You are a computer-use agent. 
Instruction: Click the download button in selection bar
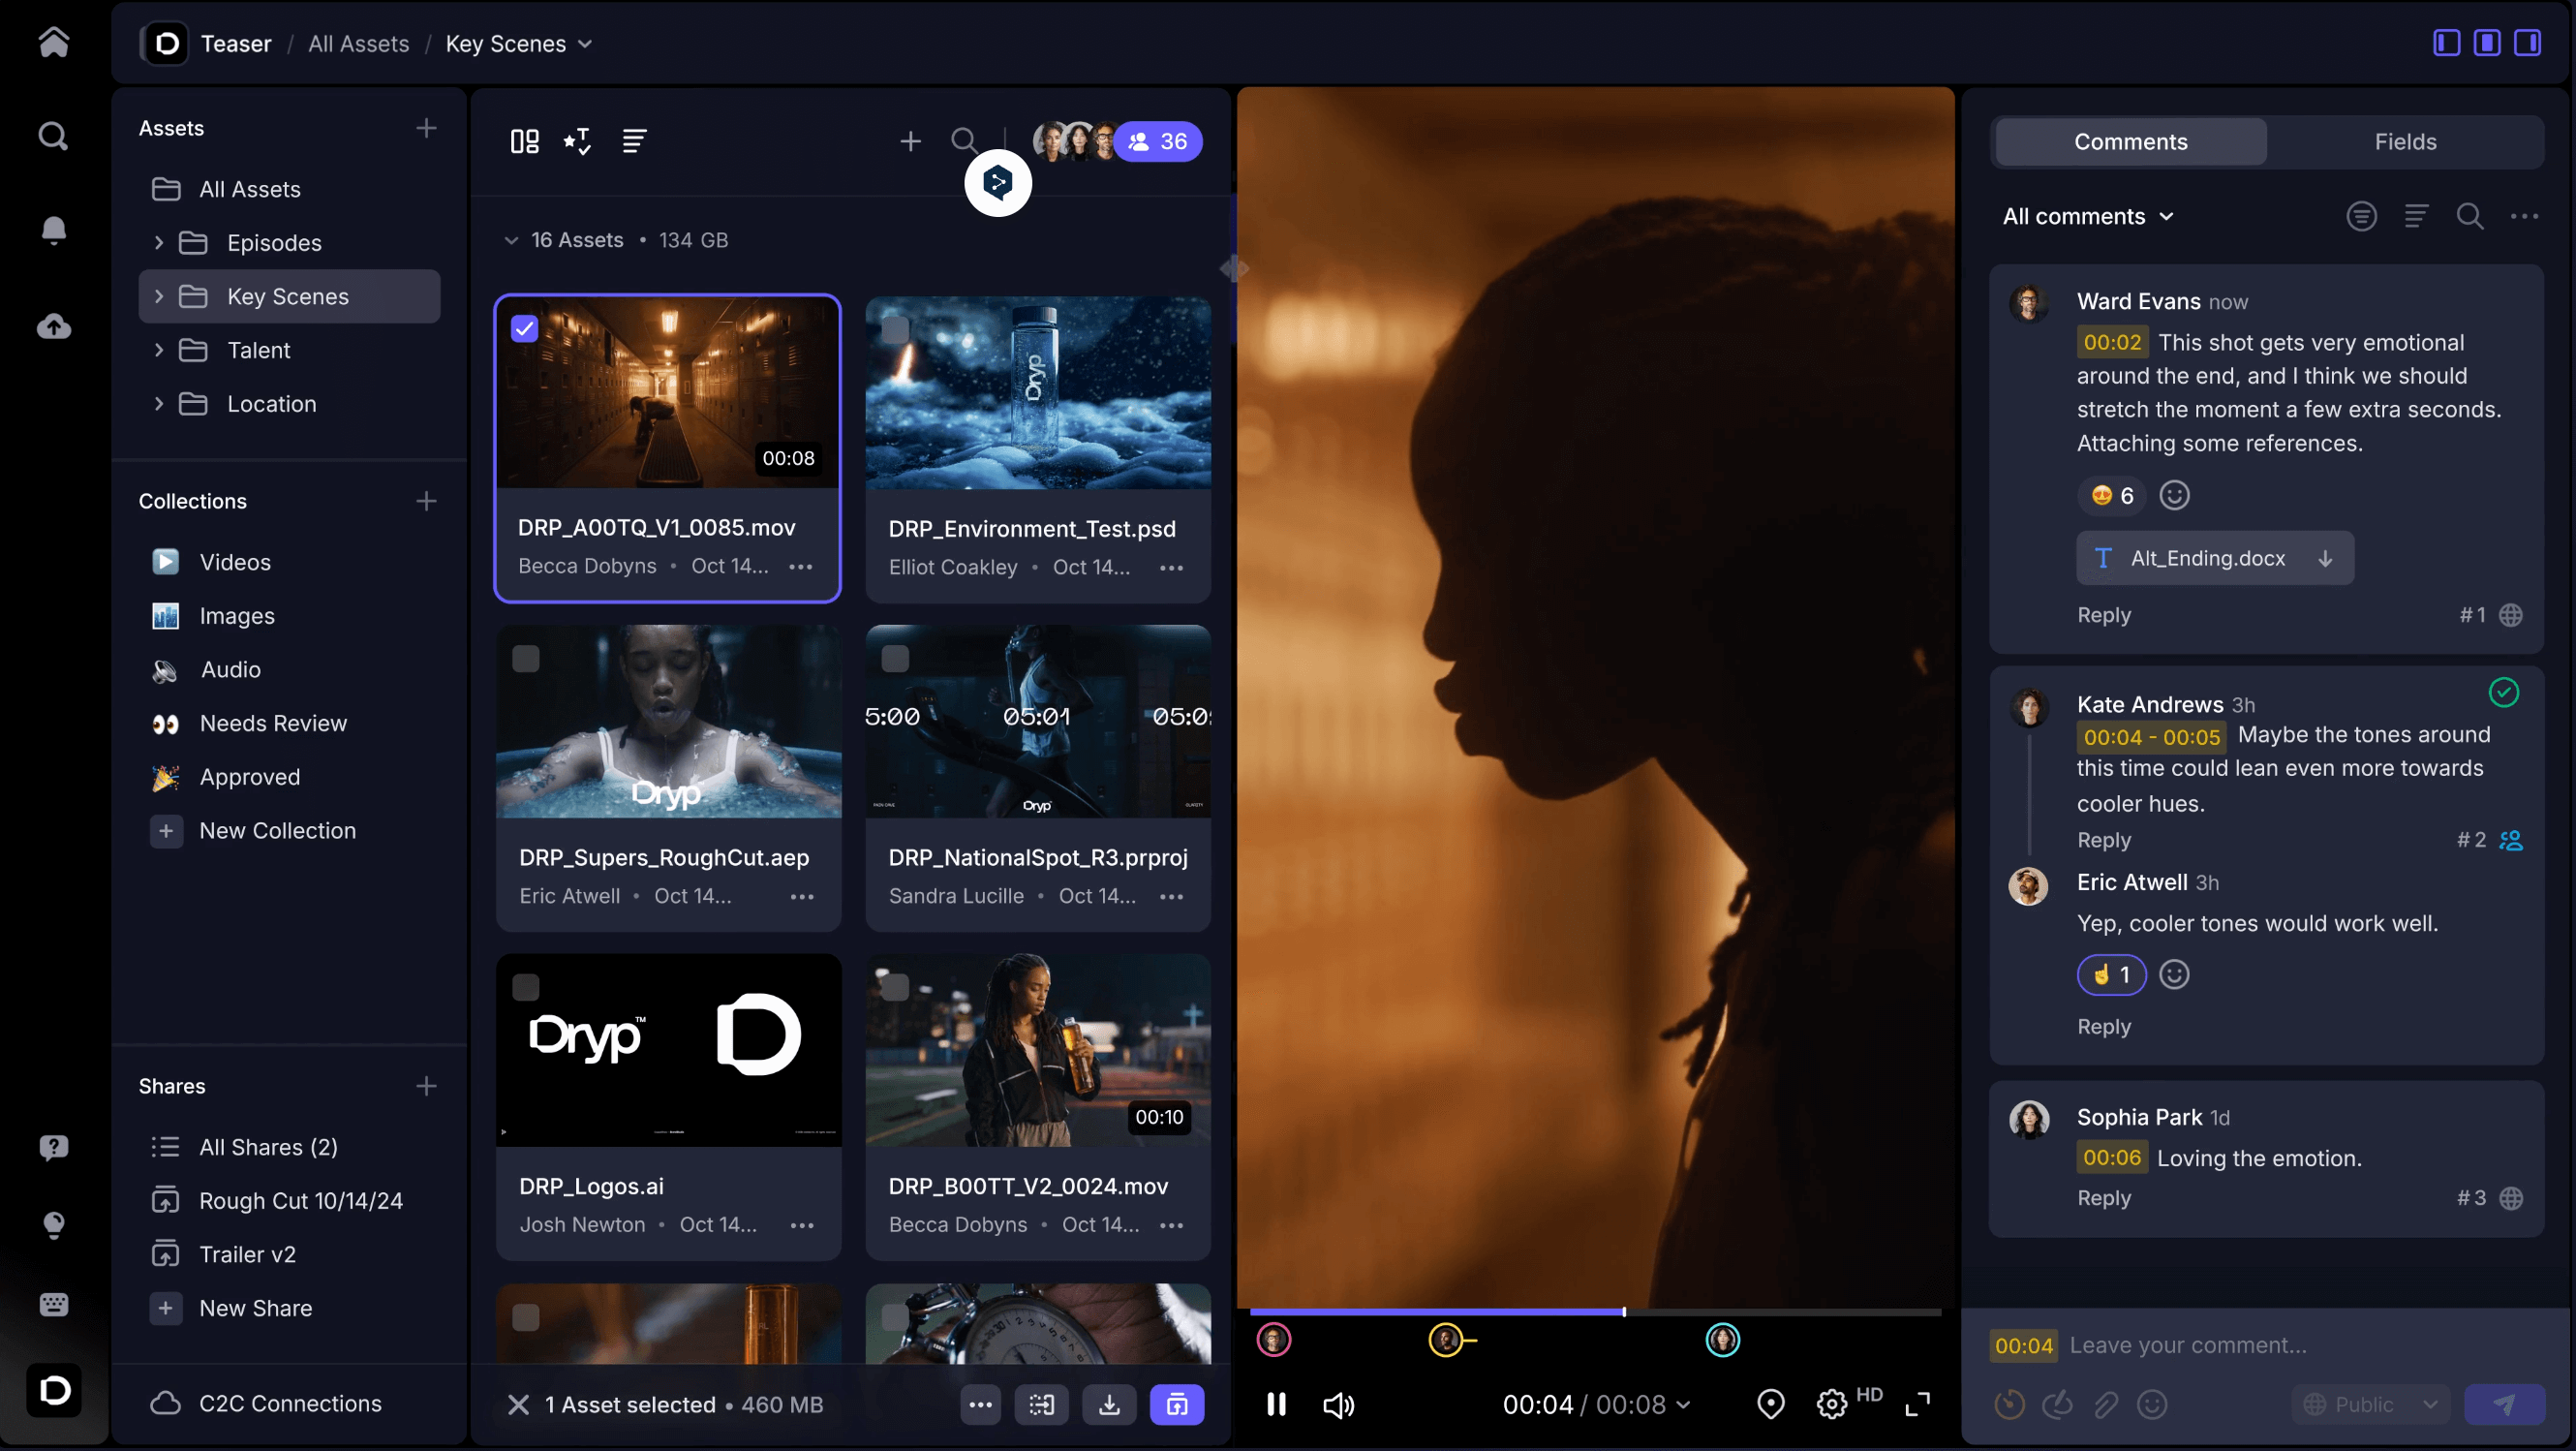pos(1109,1404)
